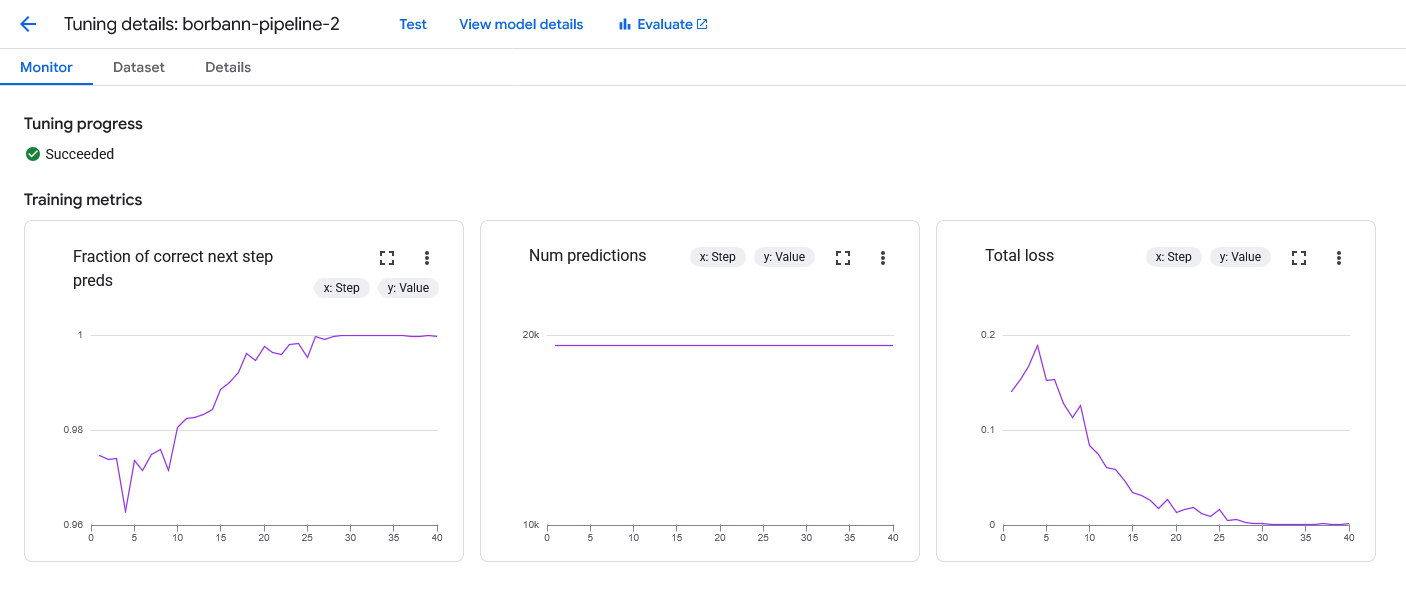
Task: Click the Test link in the header
Action: click(x=412, y=24)
